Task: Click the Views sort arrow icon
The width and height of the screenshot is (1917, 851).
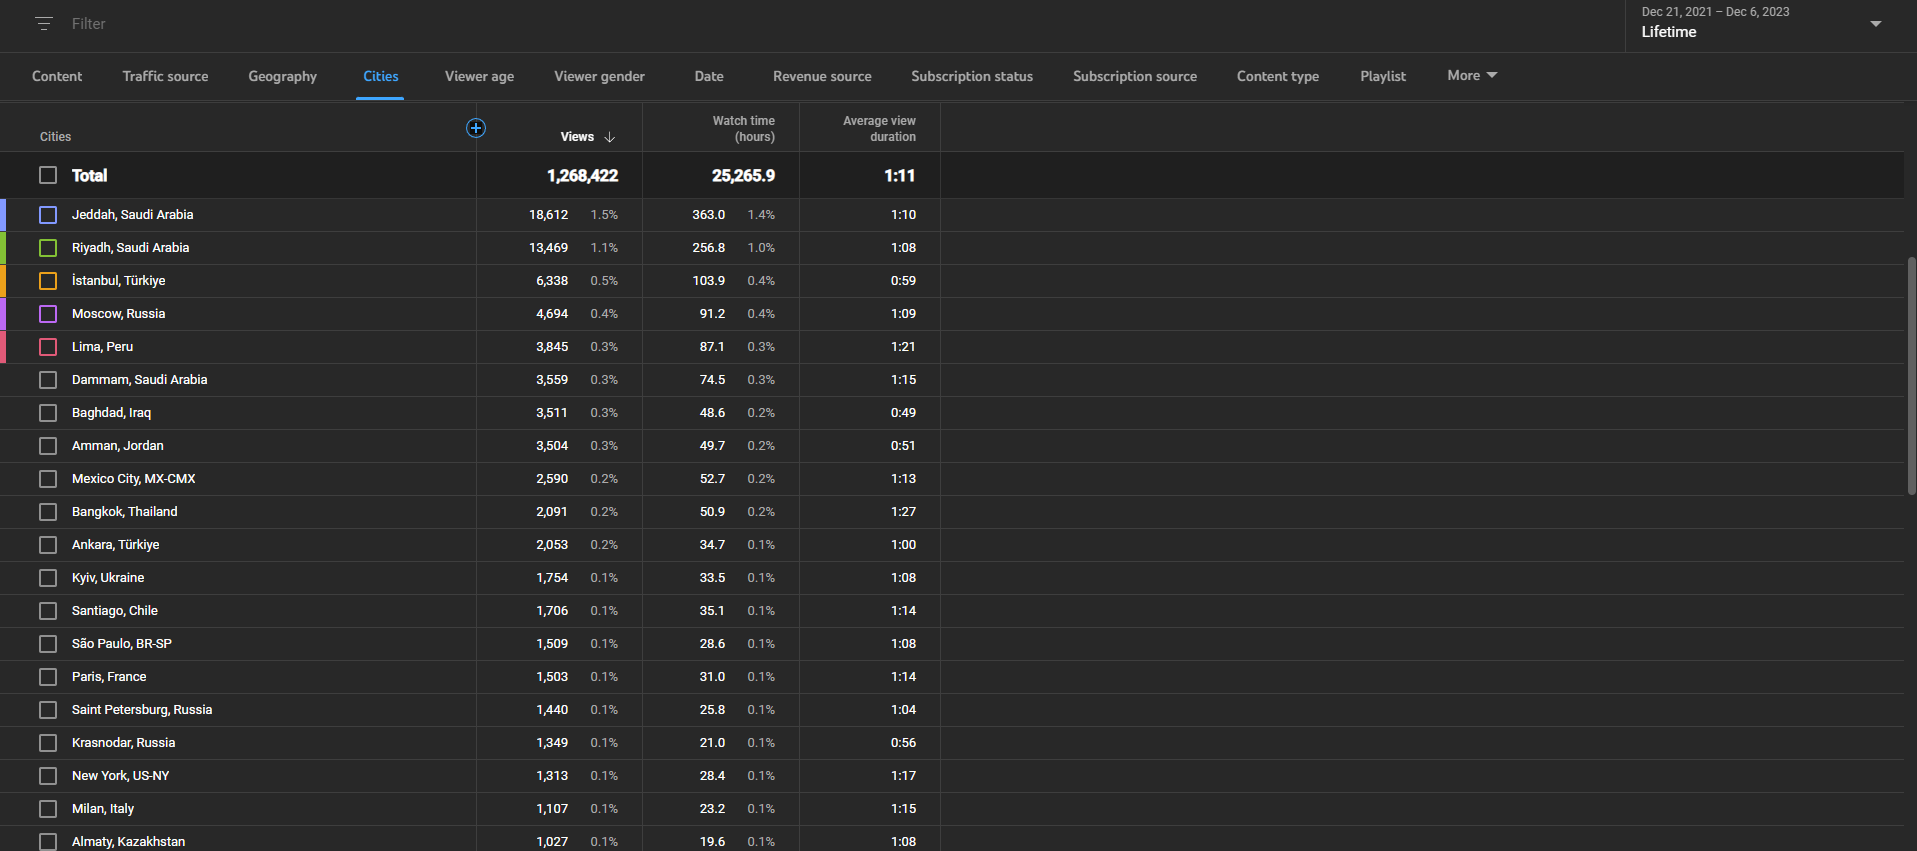Action: tap(609, 137)
